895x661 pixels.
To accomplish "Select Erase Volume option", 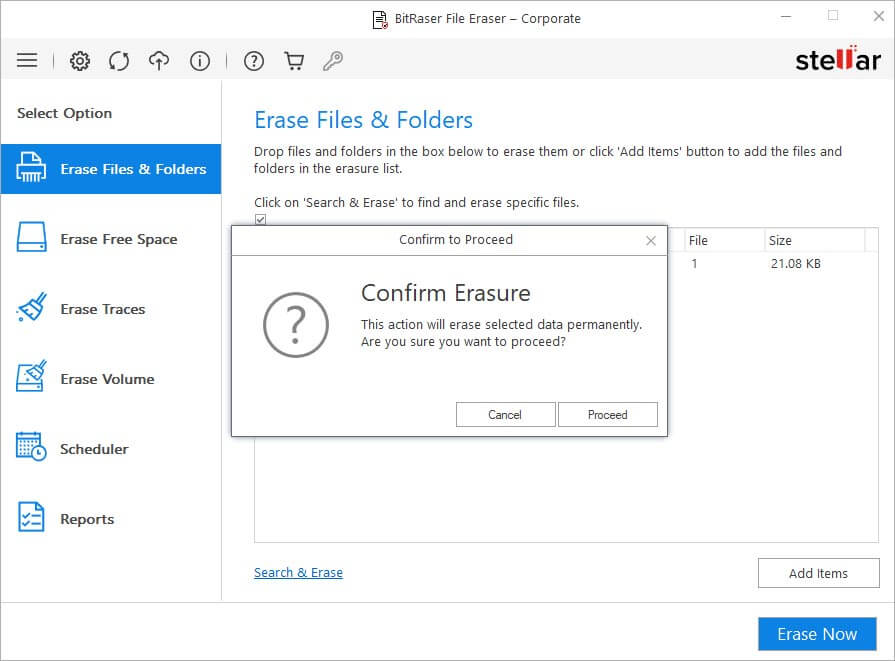I will [x=111, y=379].
